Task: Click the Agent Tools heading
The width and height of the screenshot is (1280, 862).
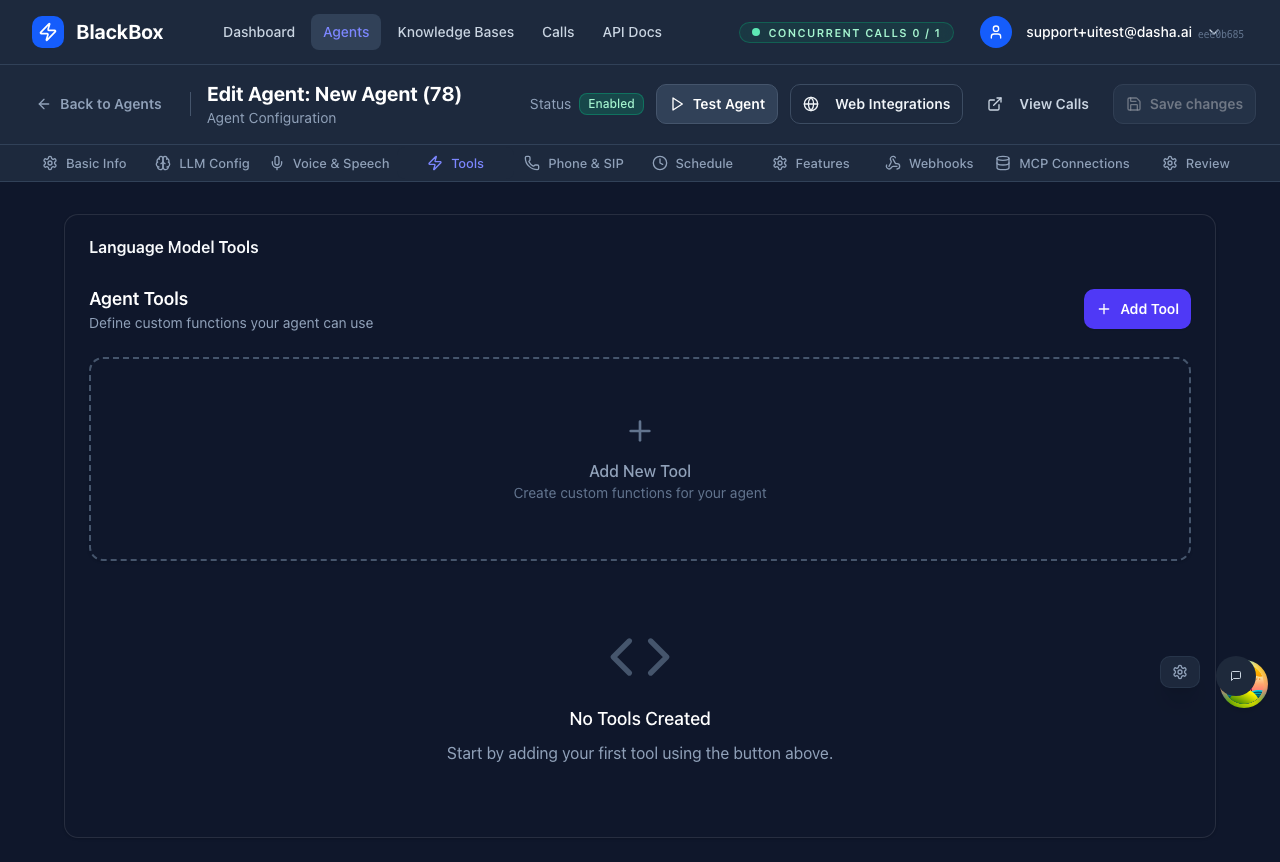Action: (x=139, y=299)
